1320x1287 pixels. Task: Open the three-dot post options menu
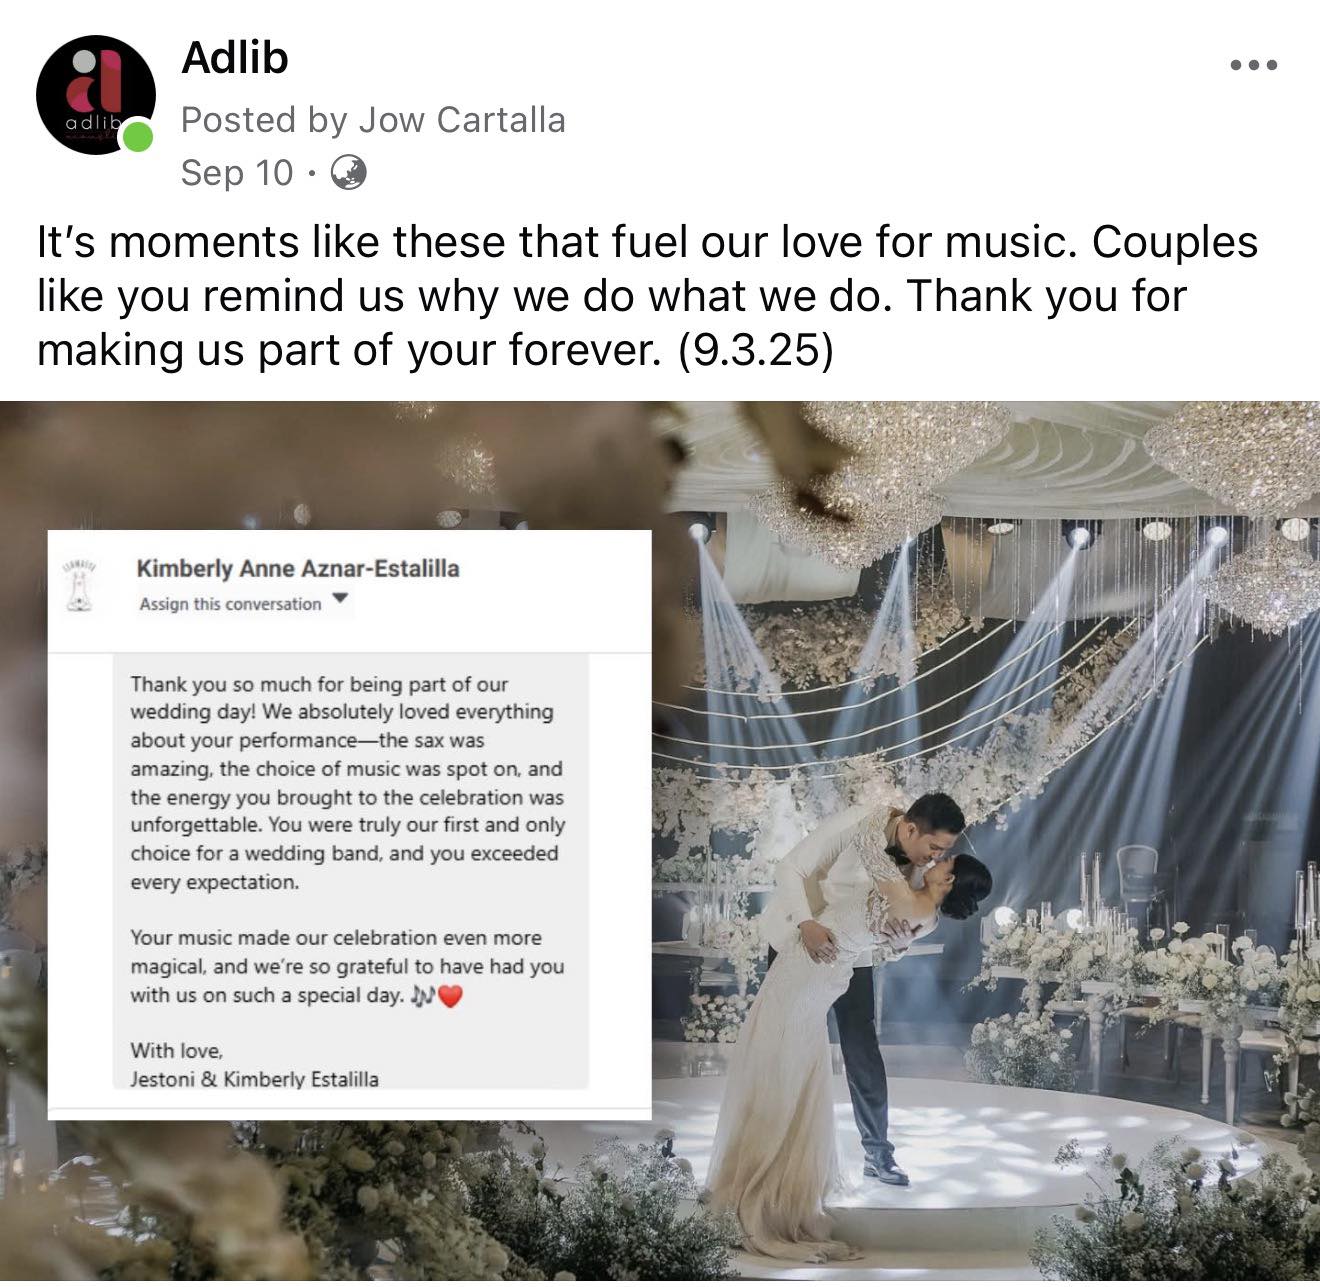[x=1254, y=66]
